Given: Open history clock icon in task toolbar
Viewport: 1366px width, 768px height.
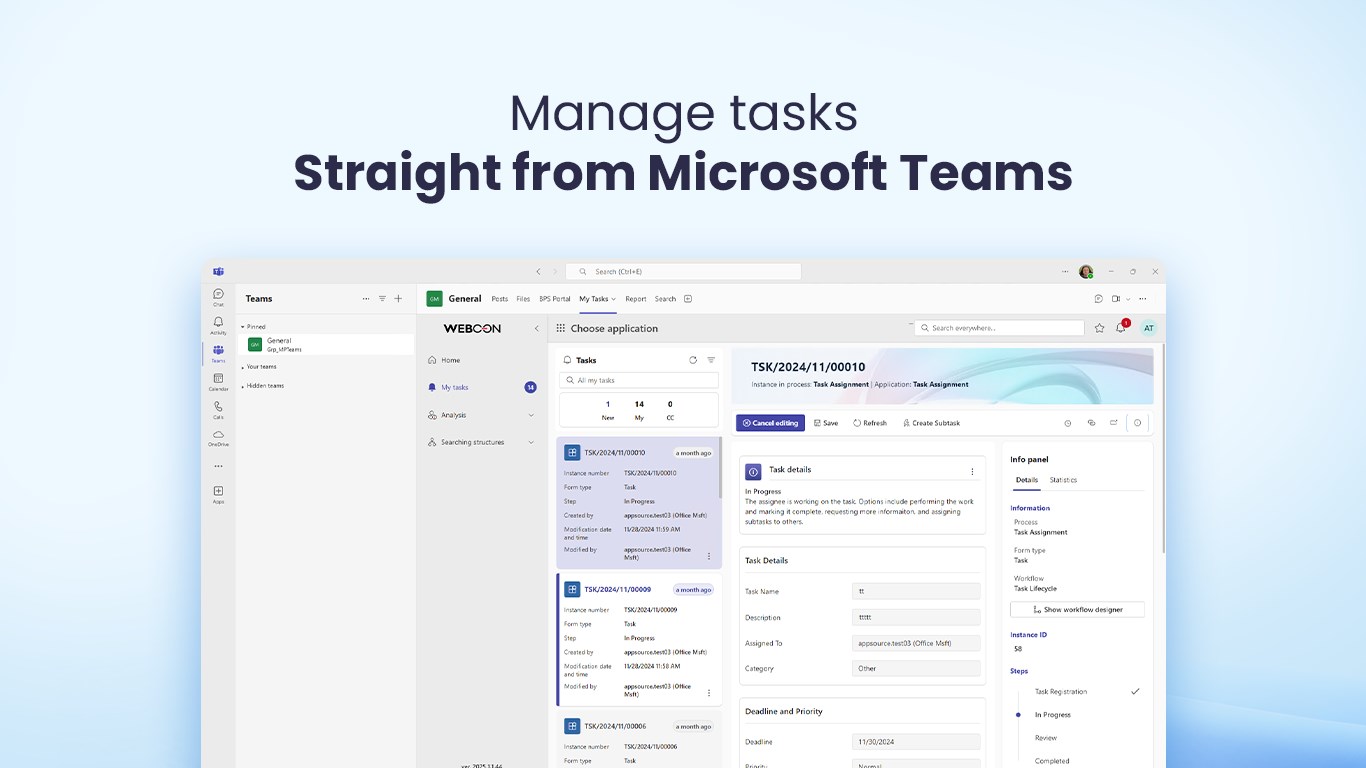Looking at the screenshot, I should (x=1068, y=423).
